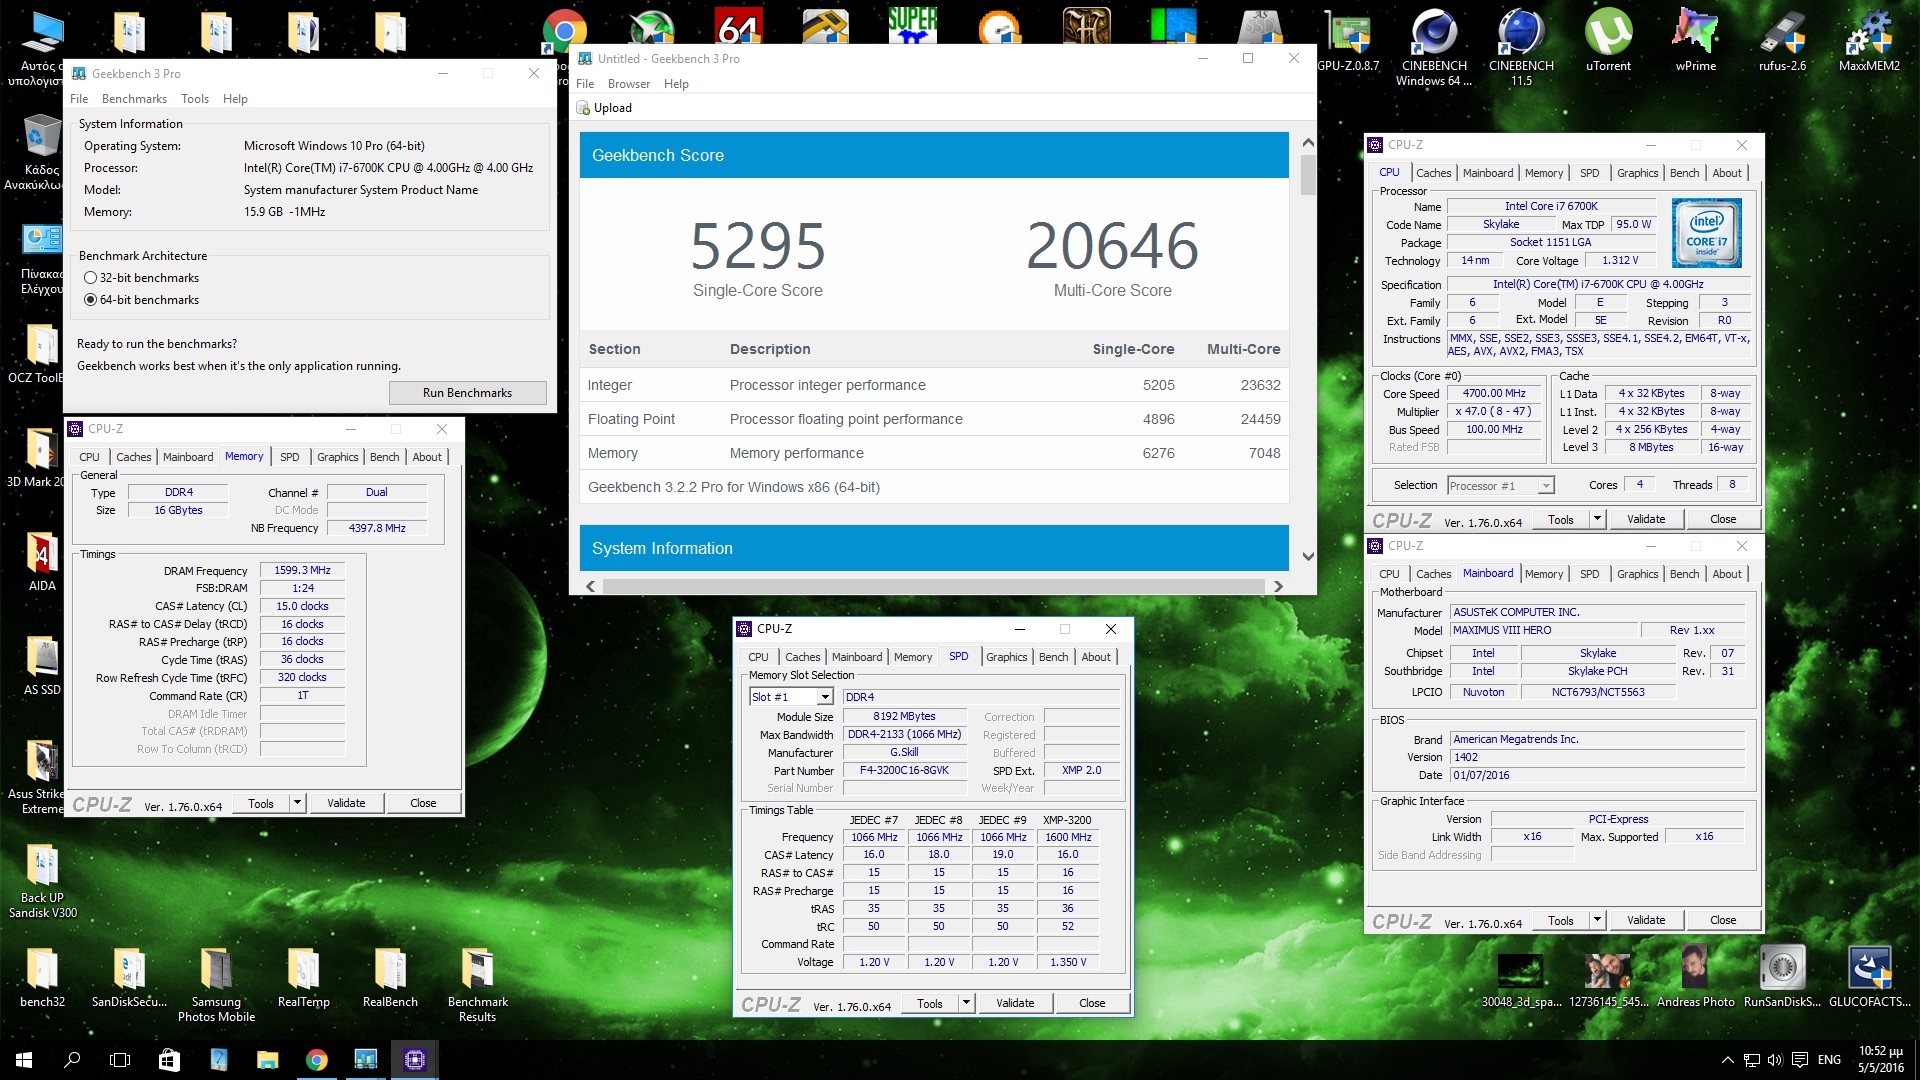
Task: Open Action Center notifications icon
Action: (x=1800, y=1060)
